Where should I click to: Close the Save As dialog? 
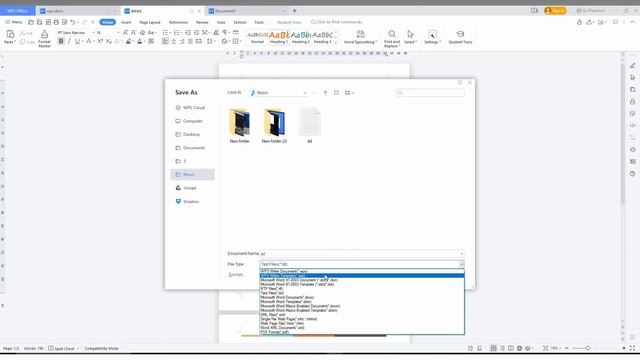point(469,82)
